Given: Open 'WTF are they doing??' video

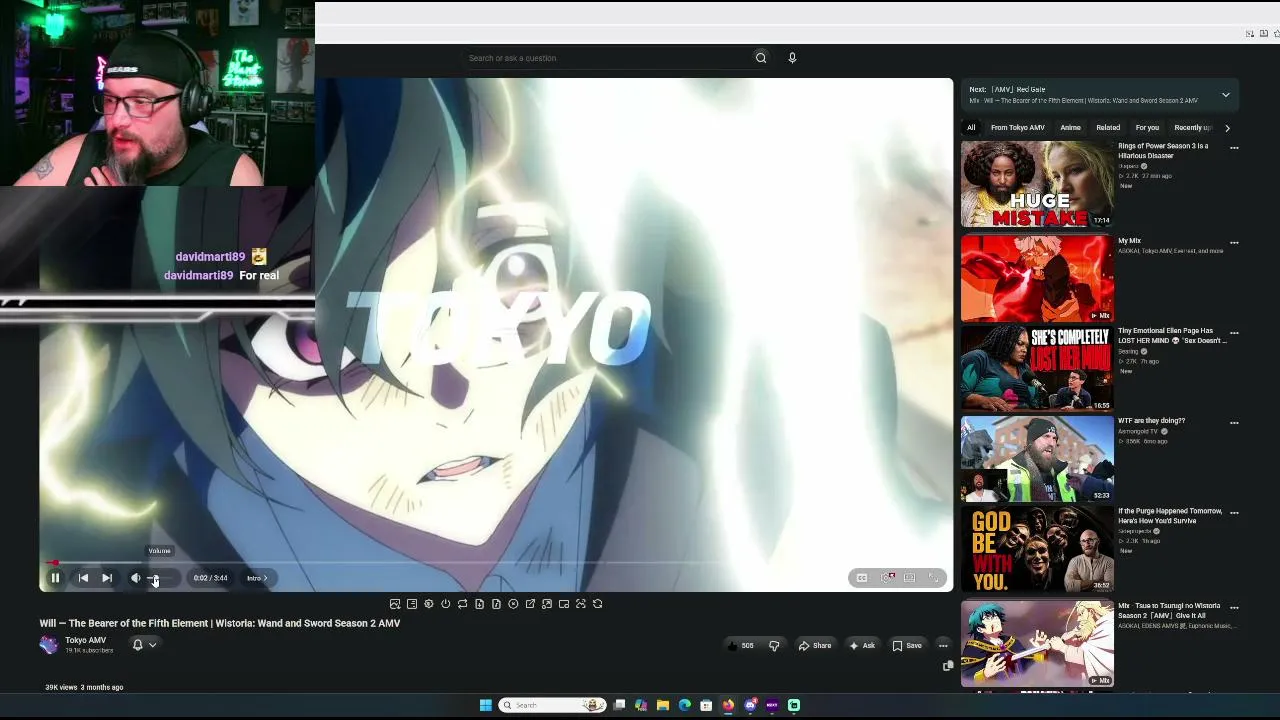Looking at the screenshot, I should click(1151, 421).
